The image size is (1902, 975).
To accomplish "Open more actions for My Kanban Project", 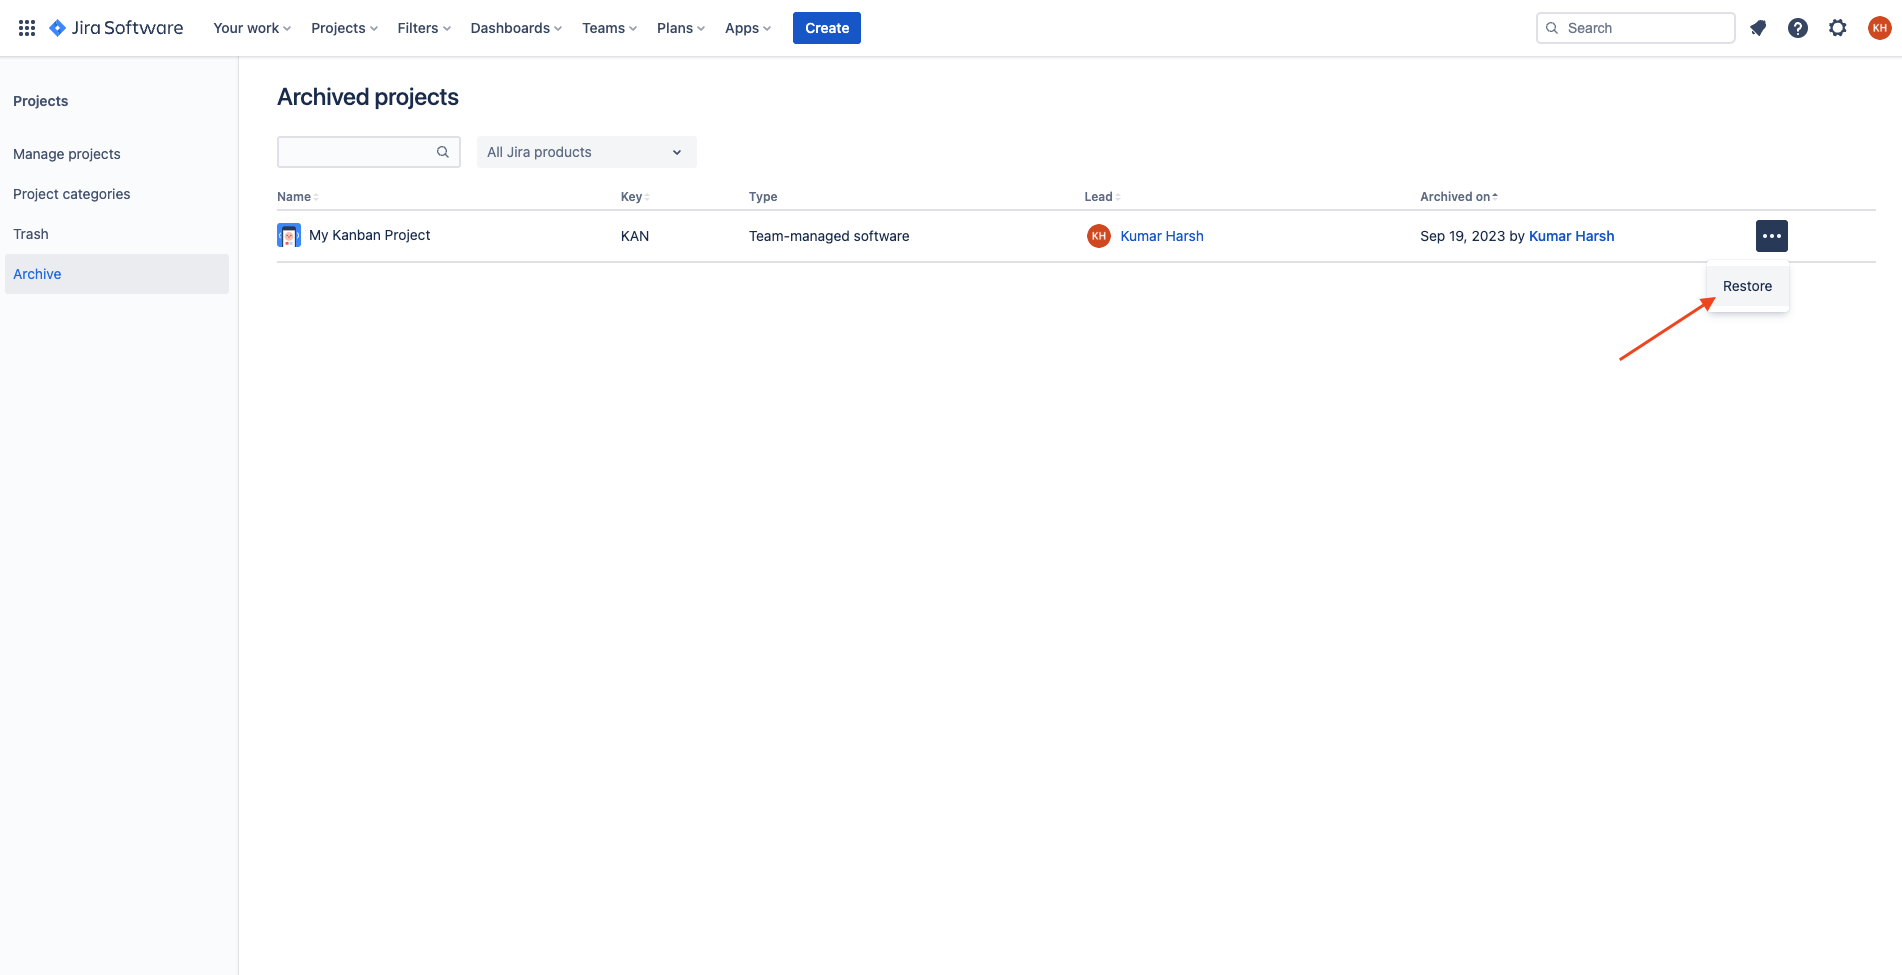I will coord(1771,235).
